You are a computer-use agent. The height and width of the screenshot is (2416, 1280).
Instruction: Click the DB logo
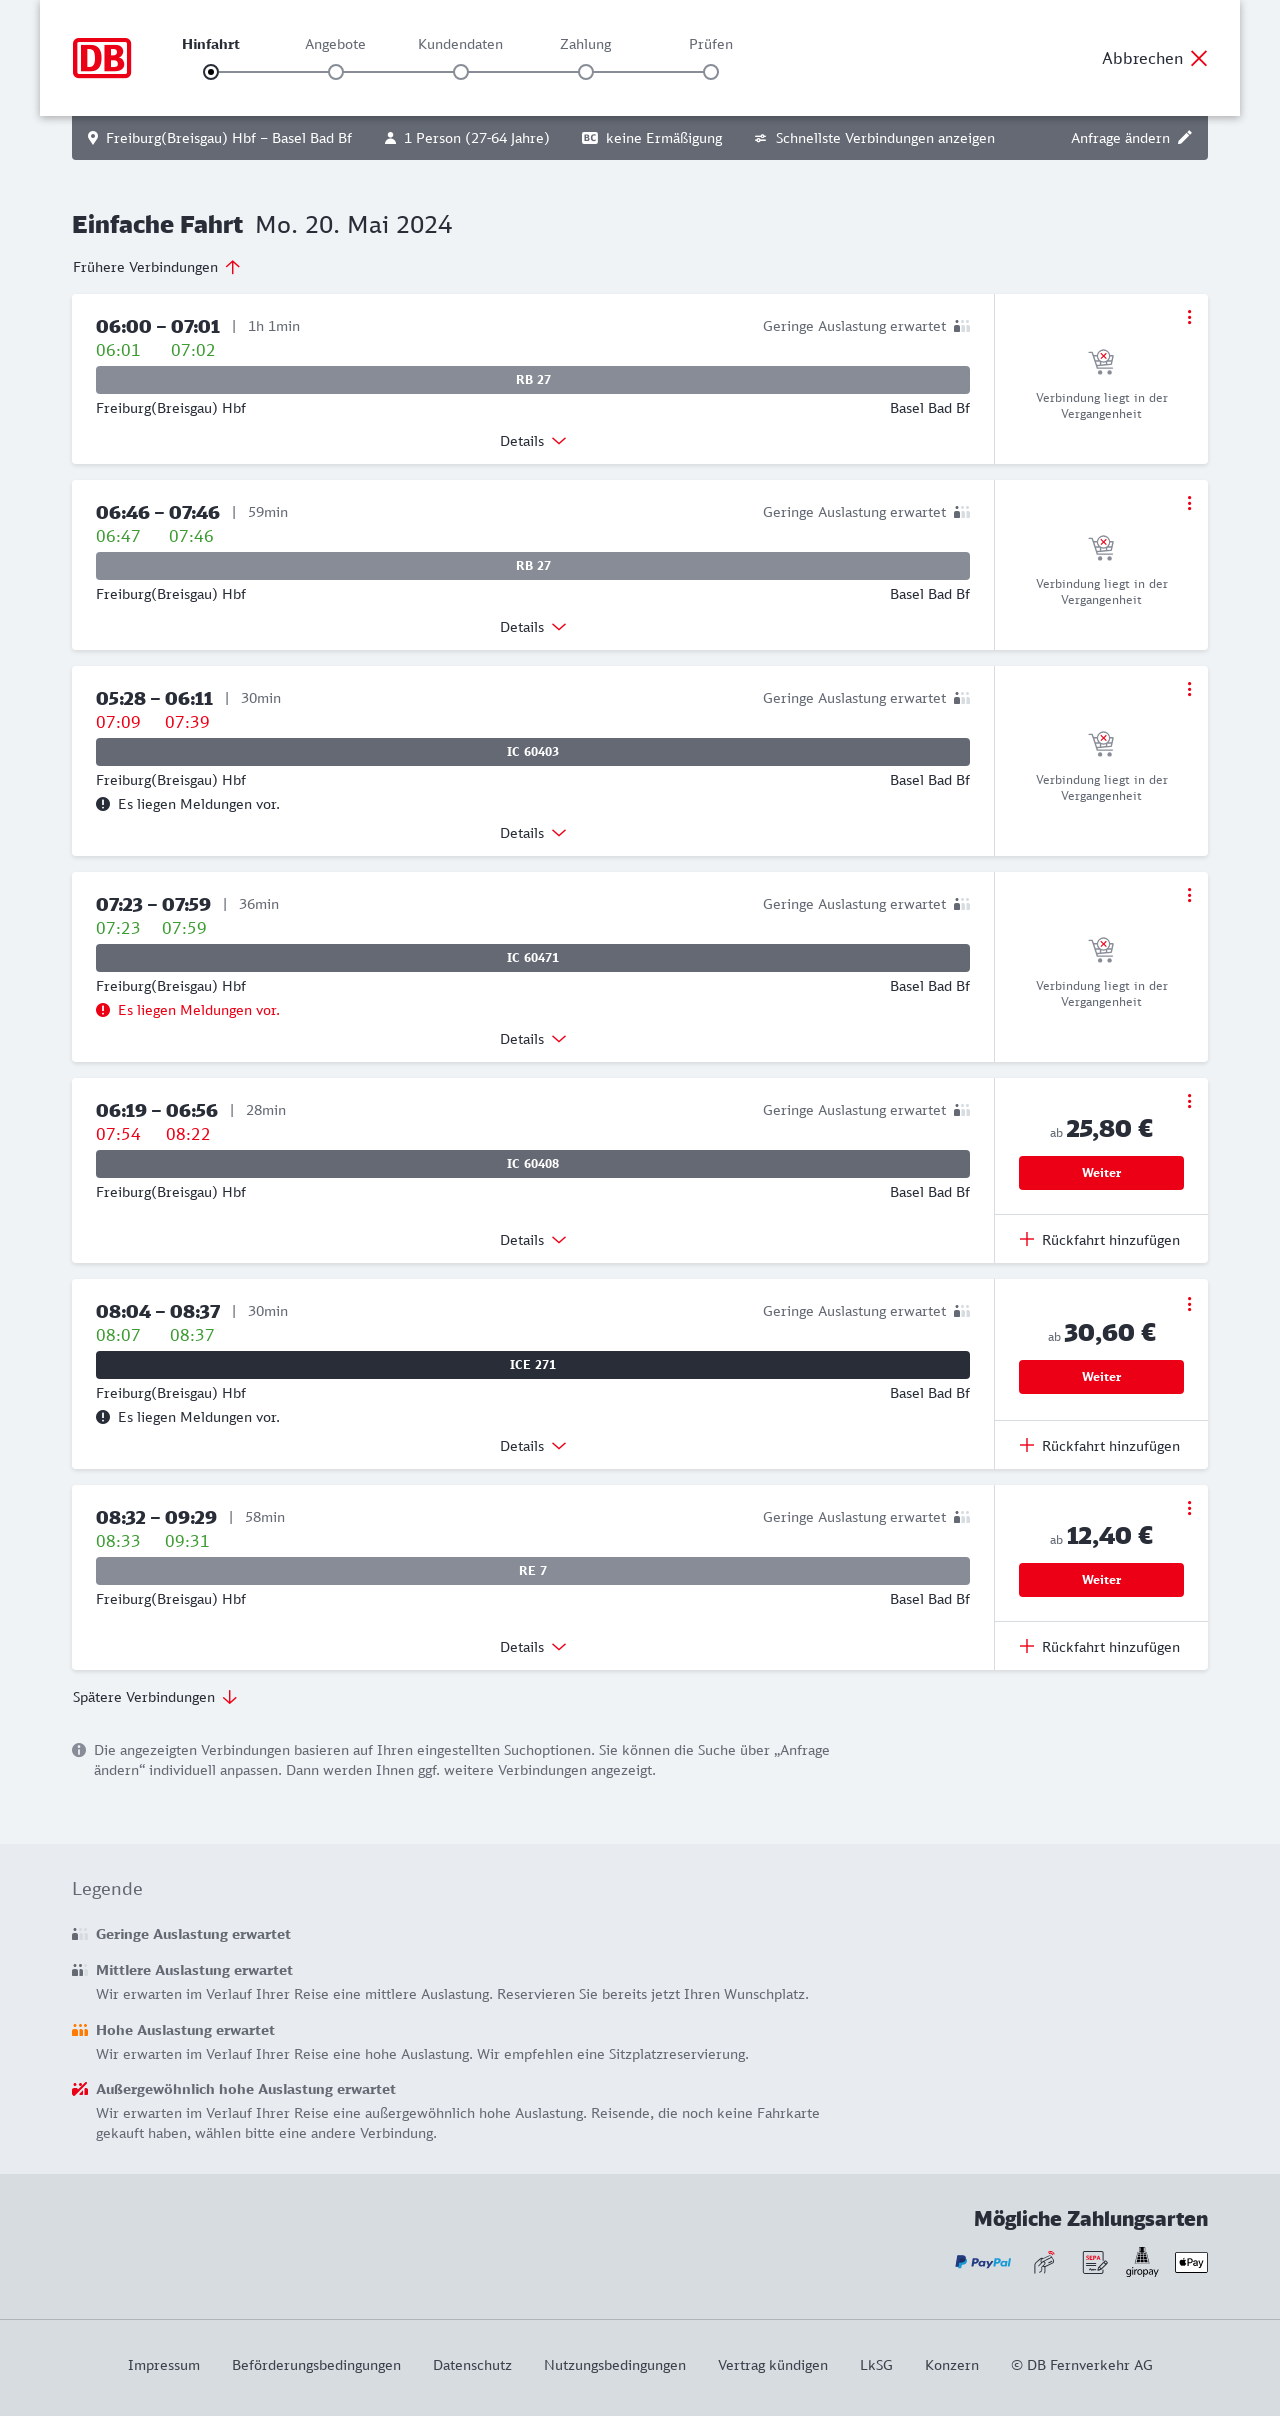tap(102, 58)
